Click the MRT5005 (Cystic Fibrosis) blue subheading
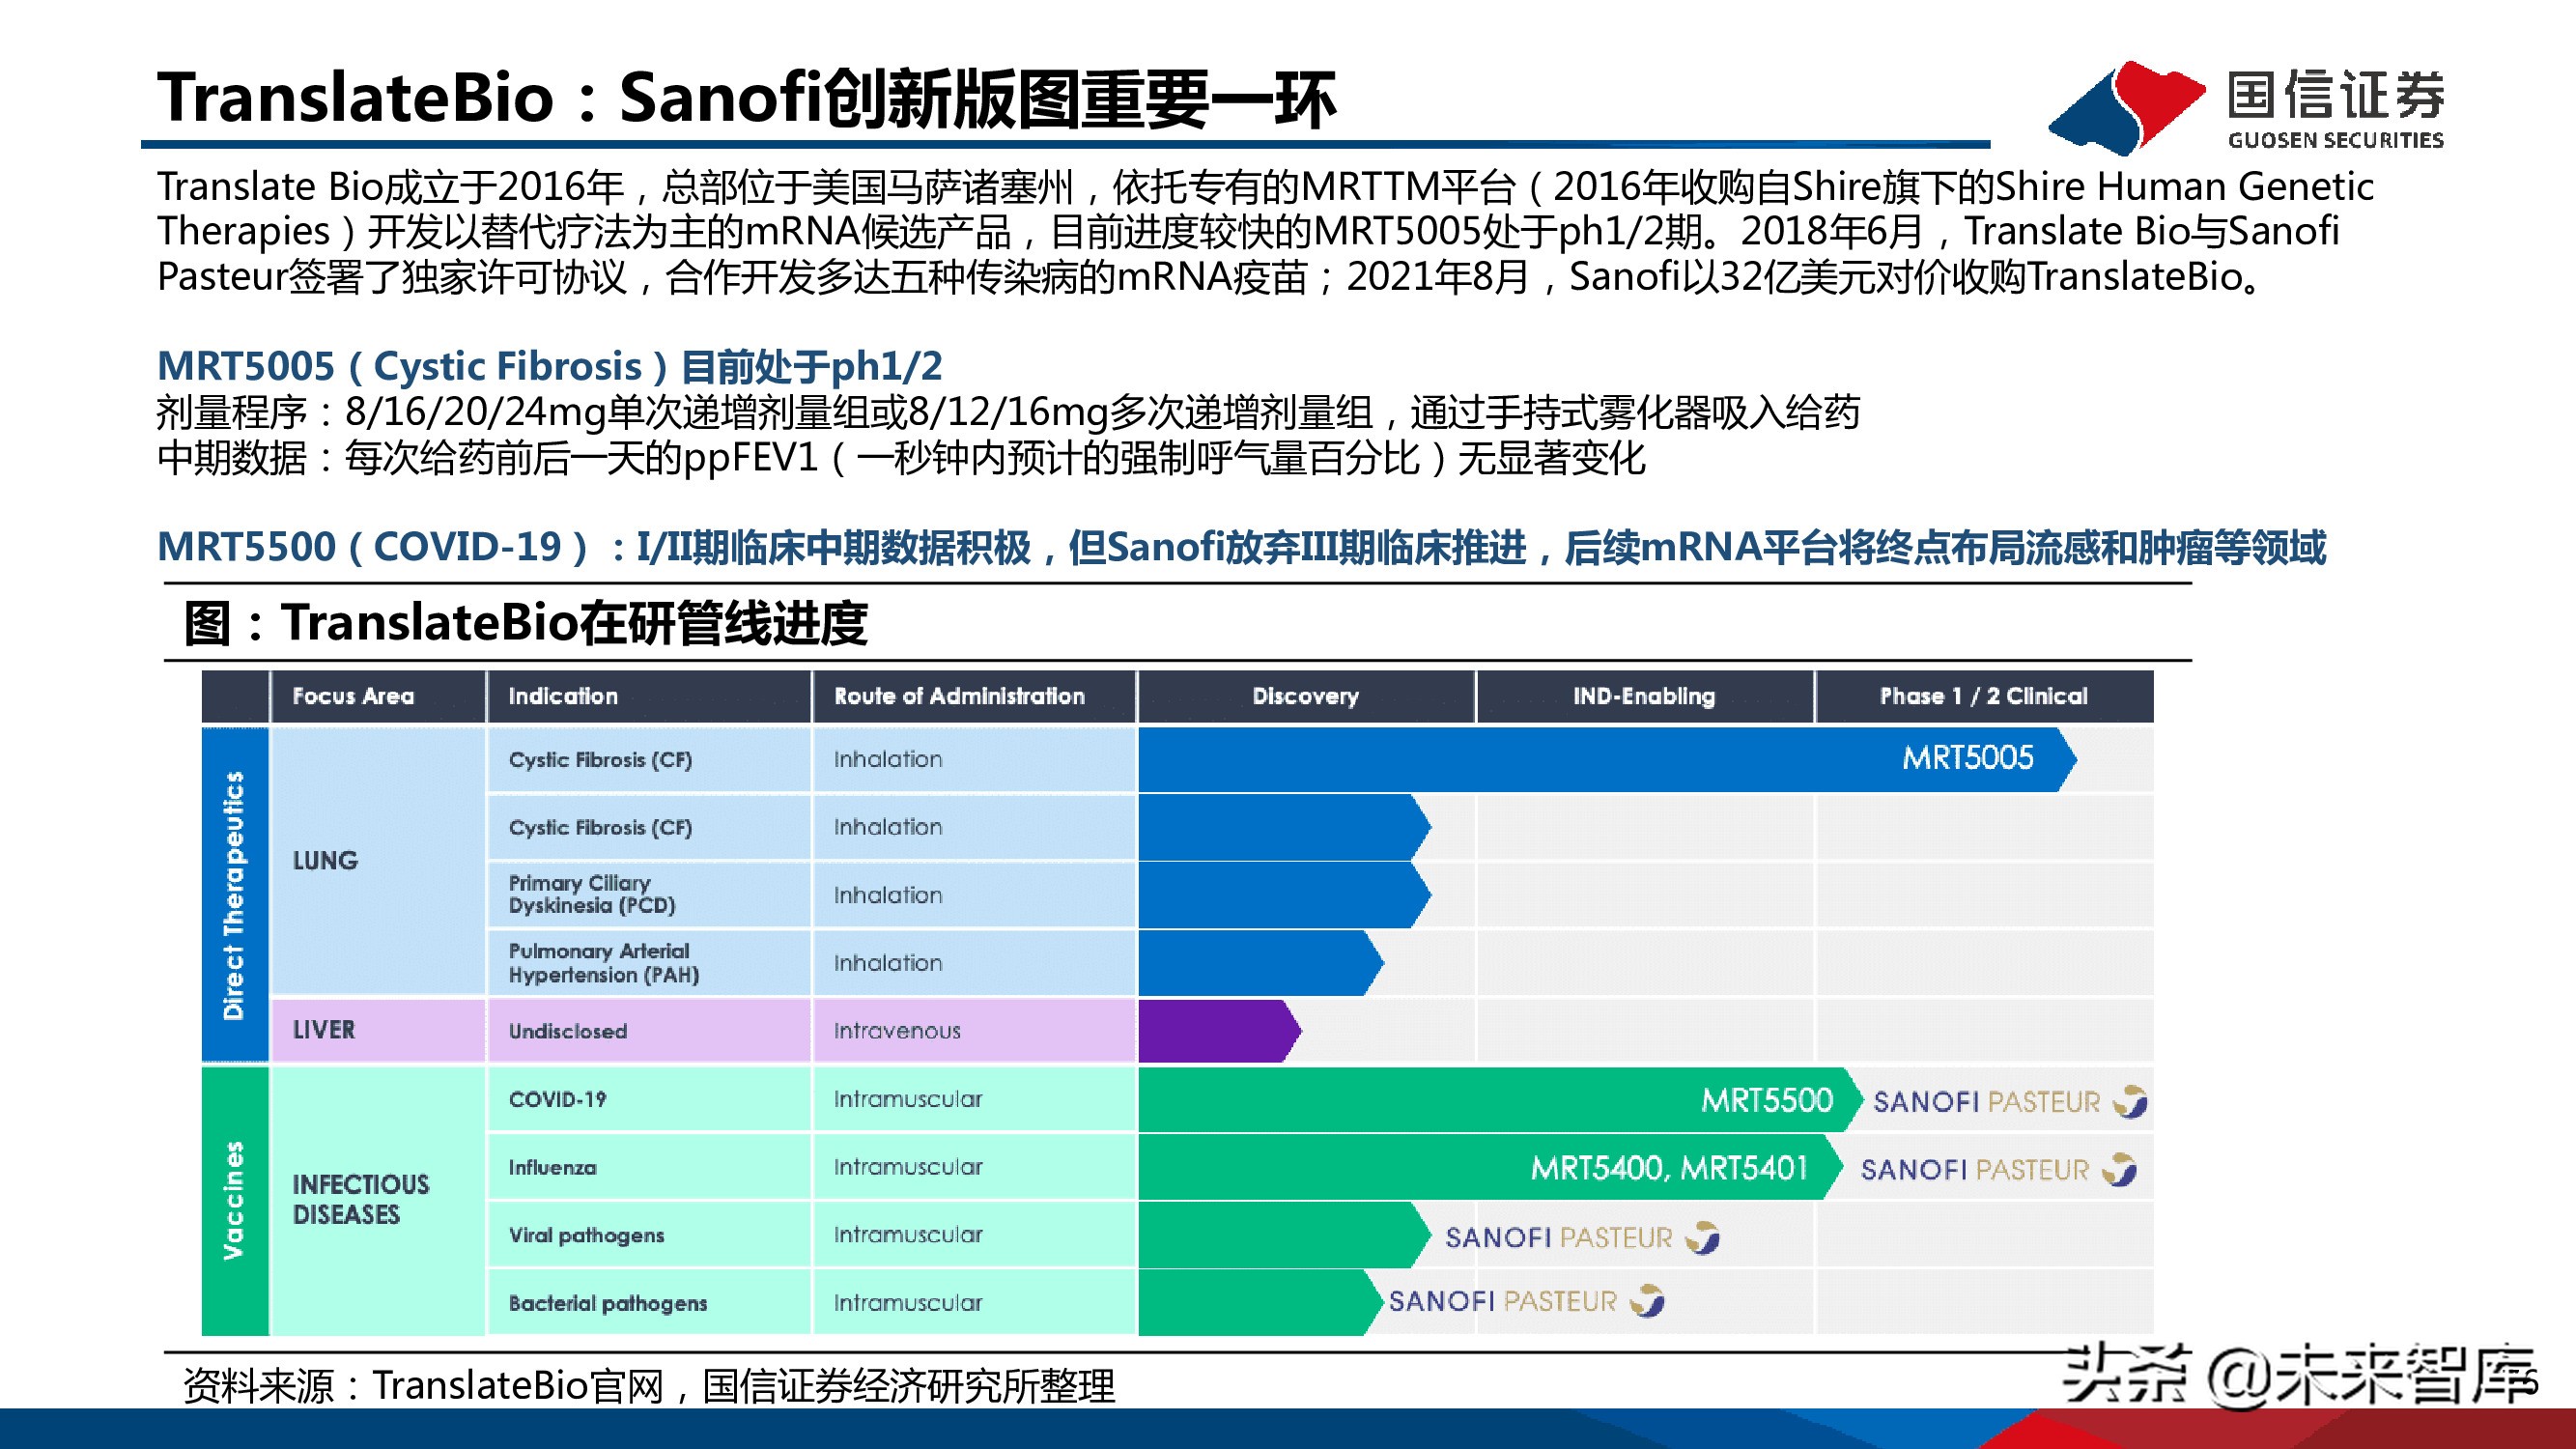This screenshot has width=2576, height=1449. pyautogui.click(x=549, y=366)
